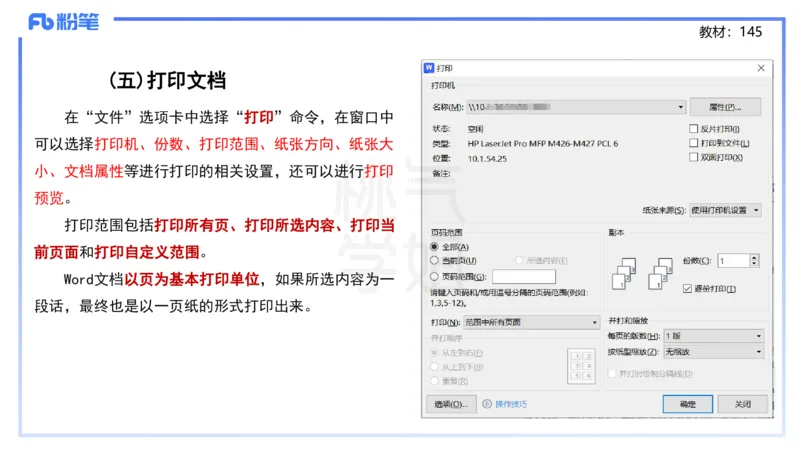Click the 页码范围 text input field
800x450 pixels.
click(523, 277)
